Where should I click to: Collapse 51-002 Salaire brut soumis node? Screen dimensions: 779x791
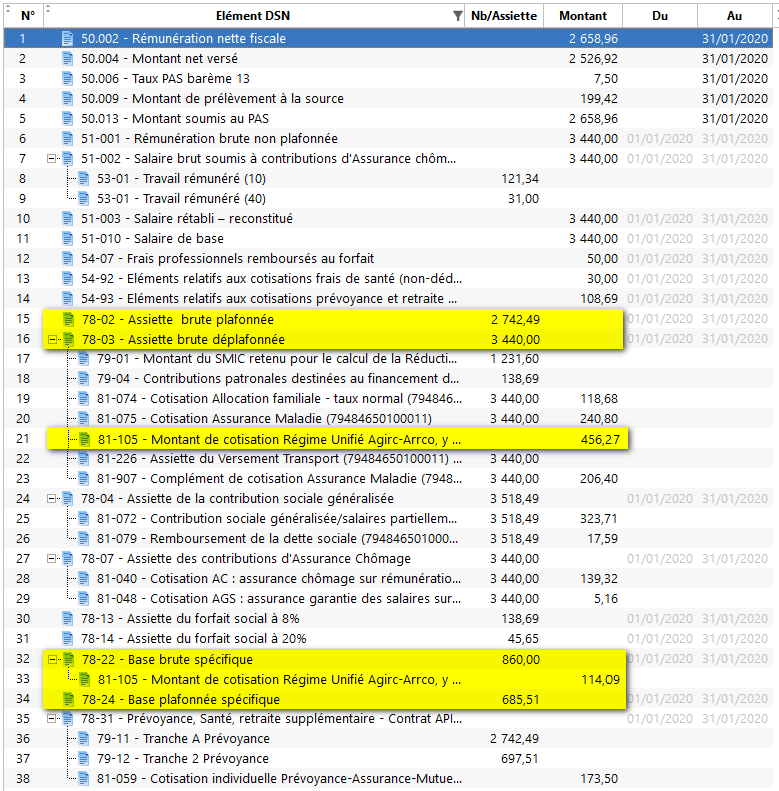51,158
